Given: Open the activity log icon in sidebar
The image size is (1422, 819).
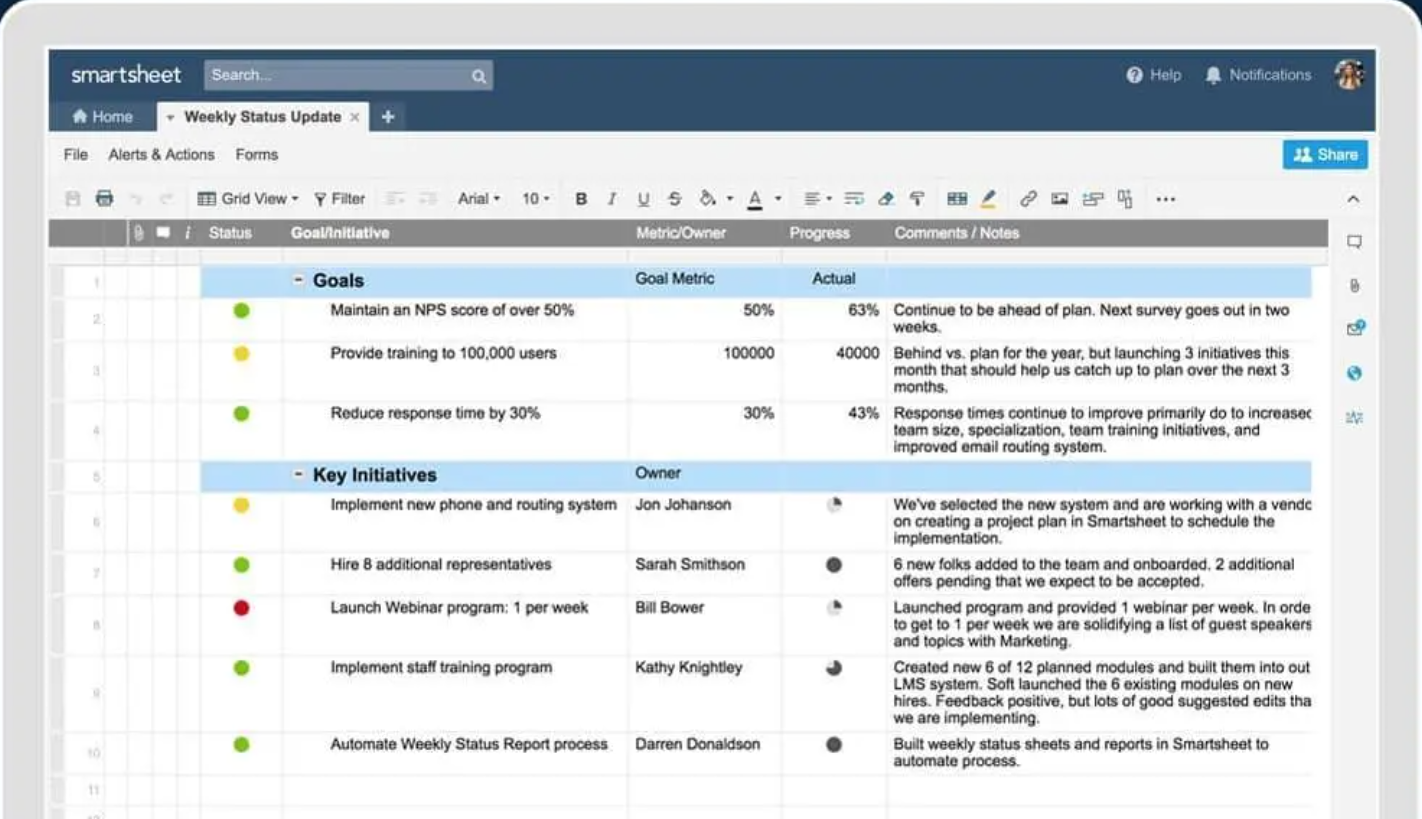Looking at the screenshot, I should tap(1354, 417).
